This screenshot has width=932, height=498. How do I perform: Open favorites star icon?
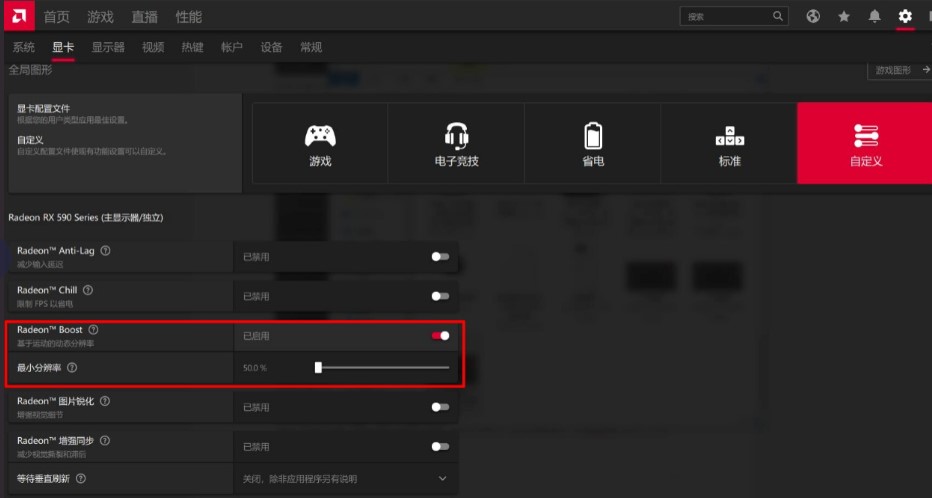tap(843, 17)
